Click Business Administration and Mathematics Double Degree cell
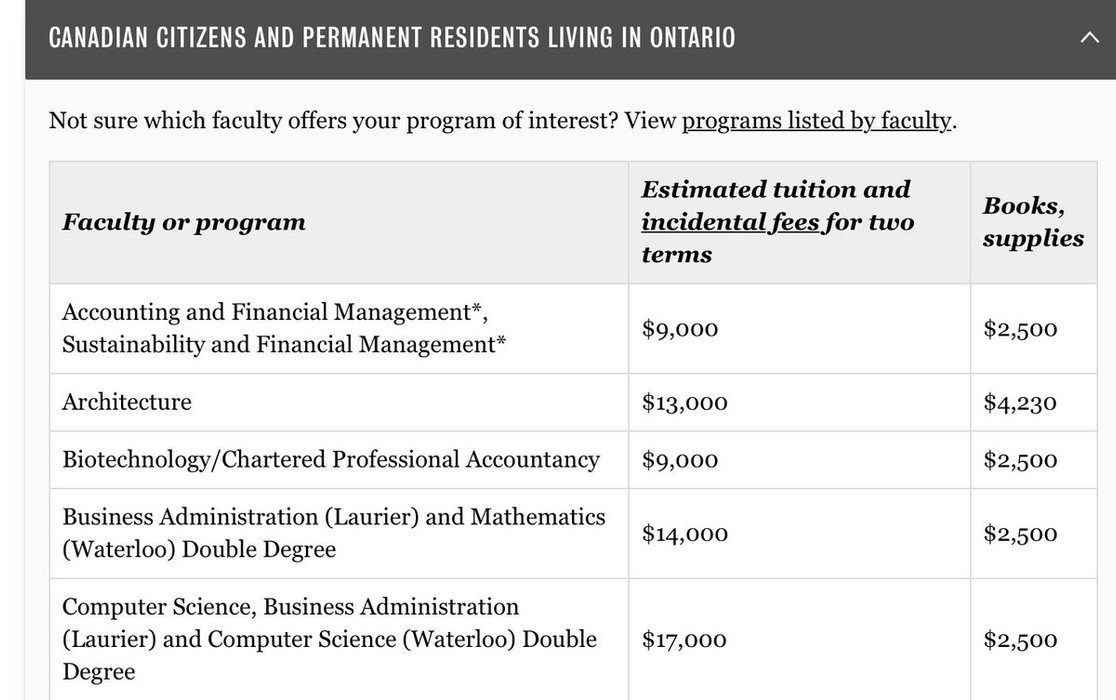Screen dimensions: 1116x700 (333, 533)
